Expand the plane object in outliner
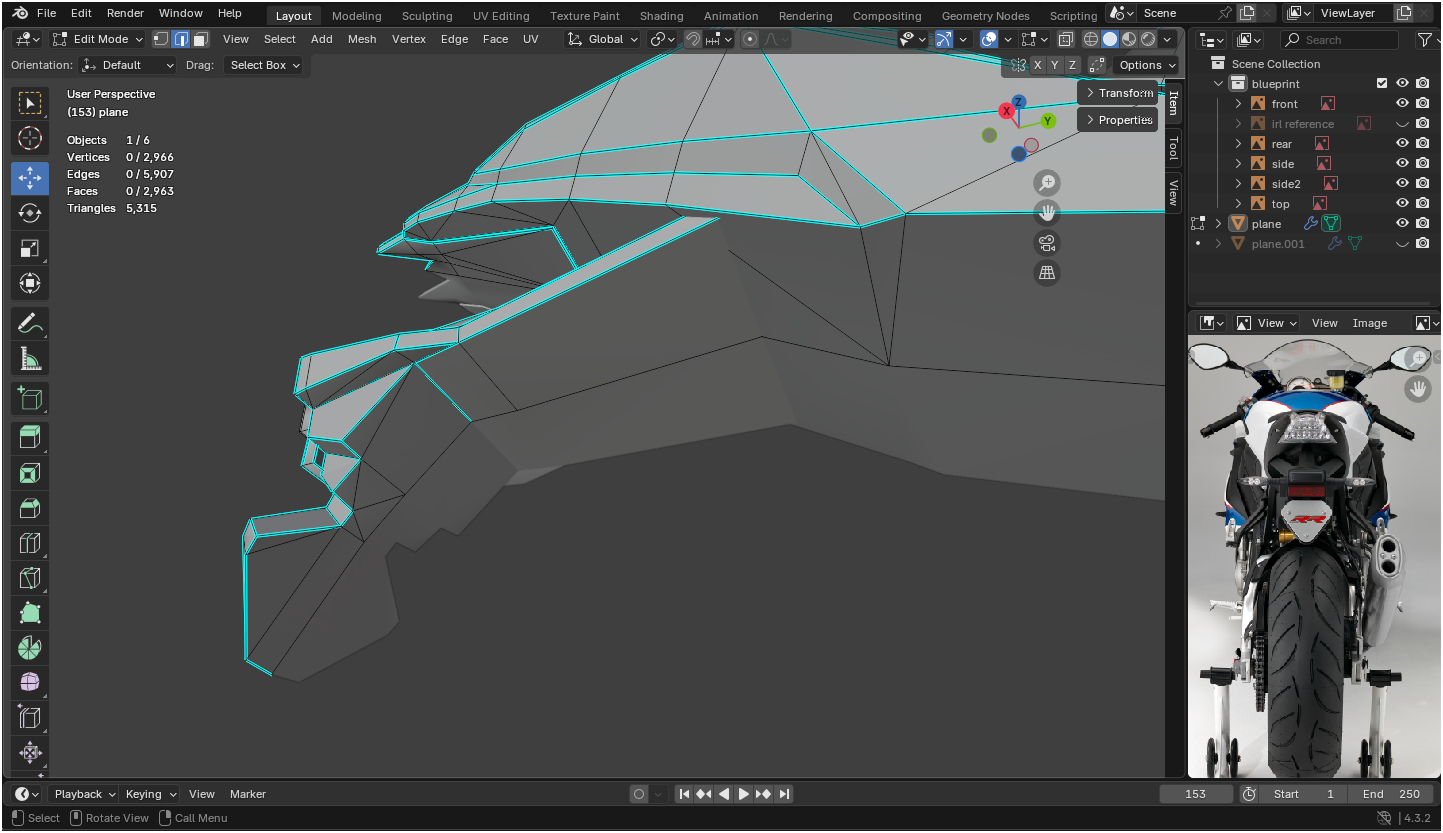 tap(1218, 224)
